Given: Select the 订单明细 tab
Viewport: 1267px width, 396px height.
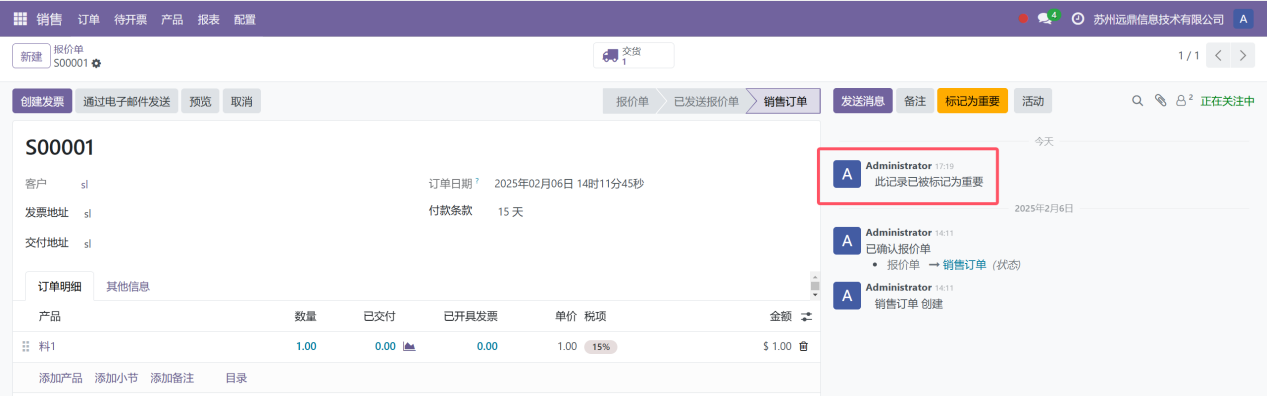Looking at the screenshot, I should coord(59,286).
